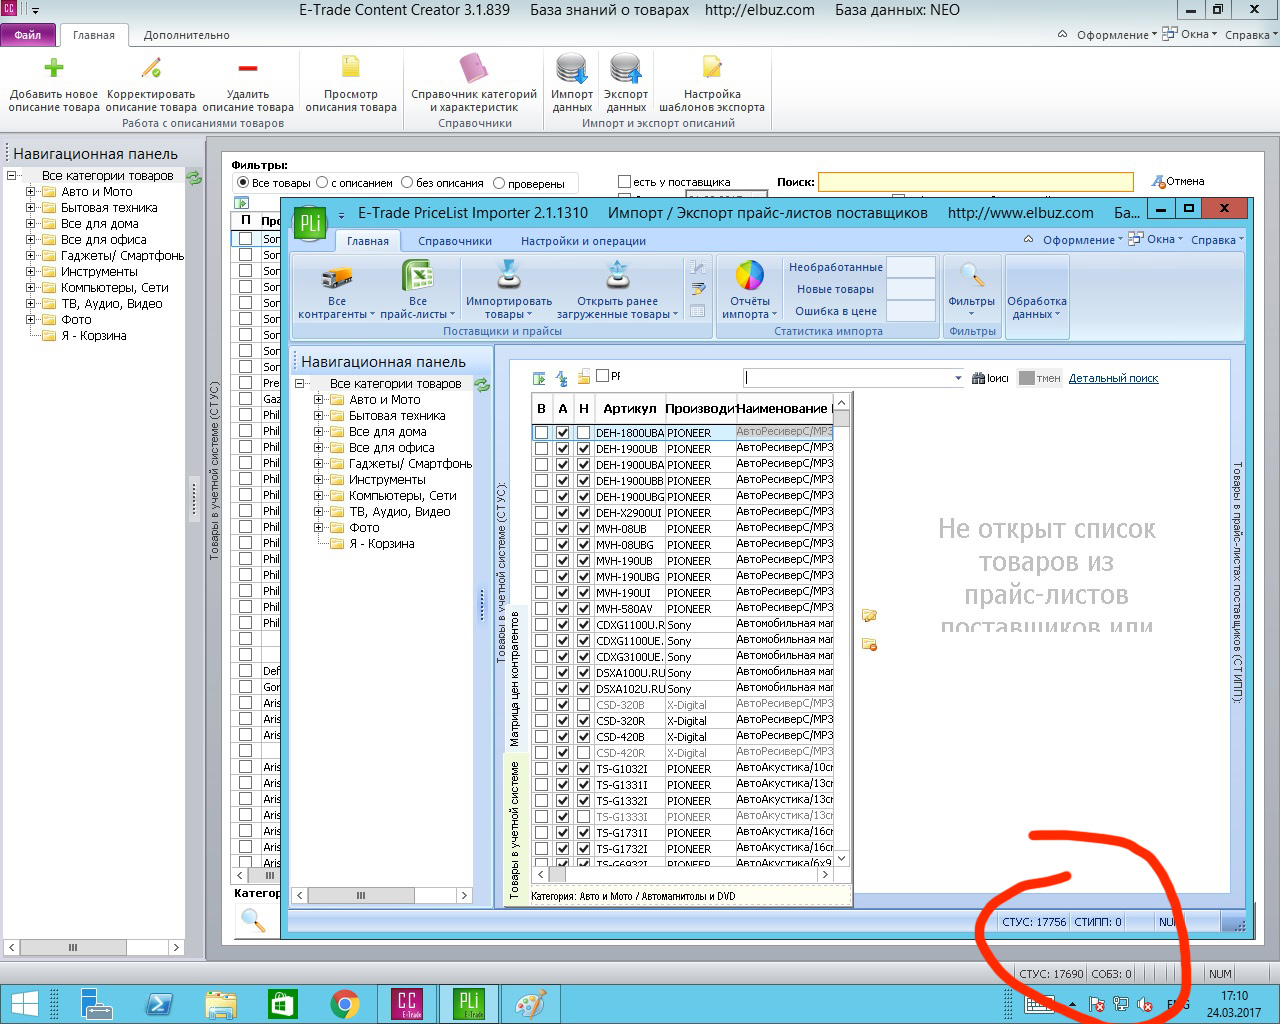Open PowerShell from the taskbar
Screen dimensions: 1280x1024
(159, 1003)
